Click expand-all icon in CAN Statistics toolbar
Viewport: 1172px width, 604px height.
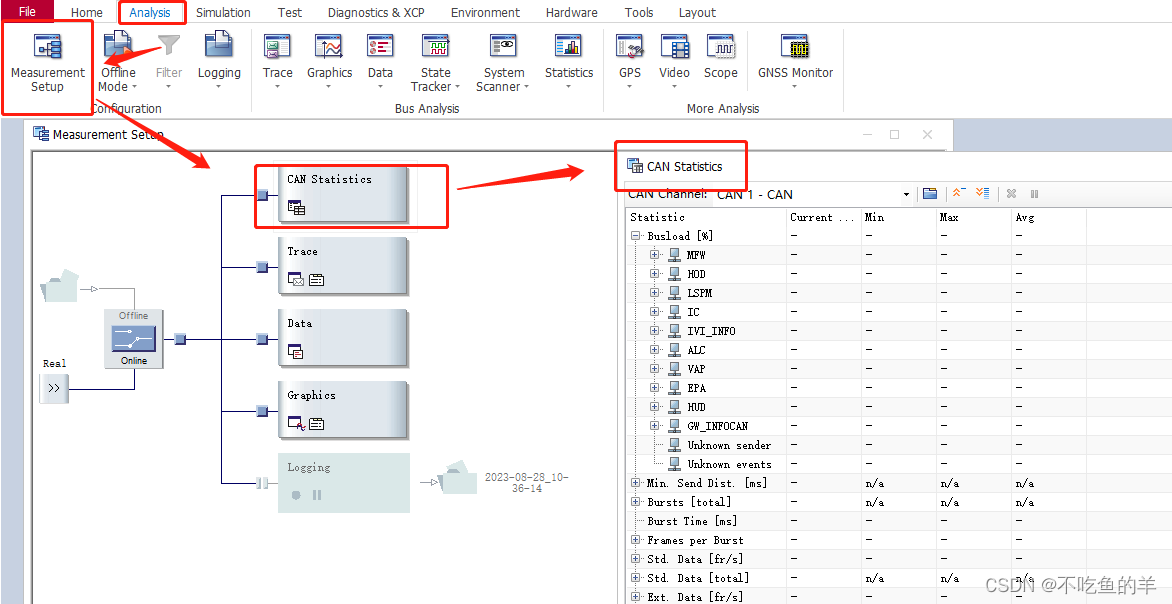[x=983, y=194]
